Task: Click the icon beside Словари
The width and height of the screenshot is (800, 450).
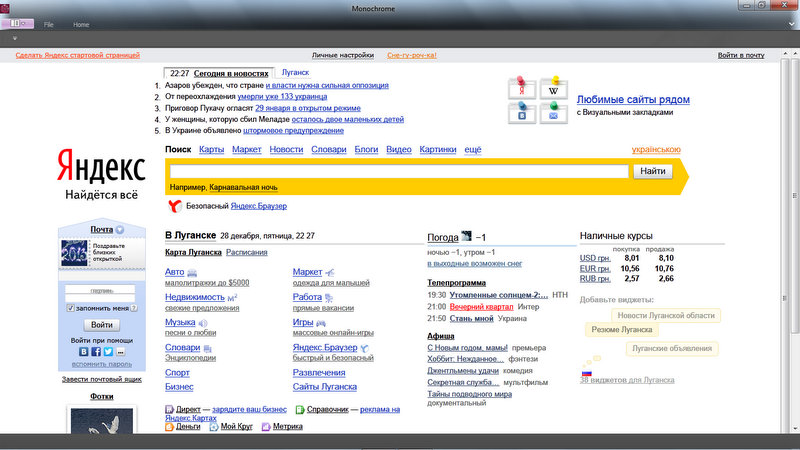Action: click(x=208, y=348)
